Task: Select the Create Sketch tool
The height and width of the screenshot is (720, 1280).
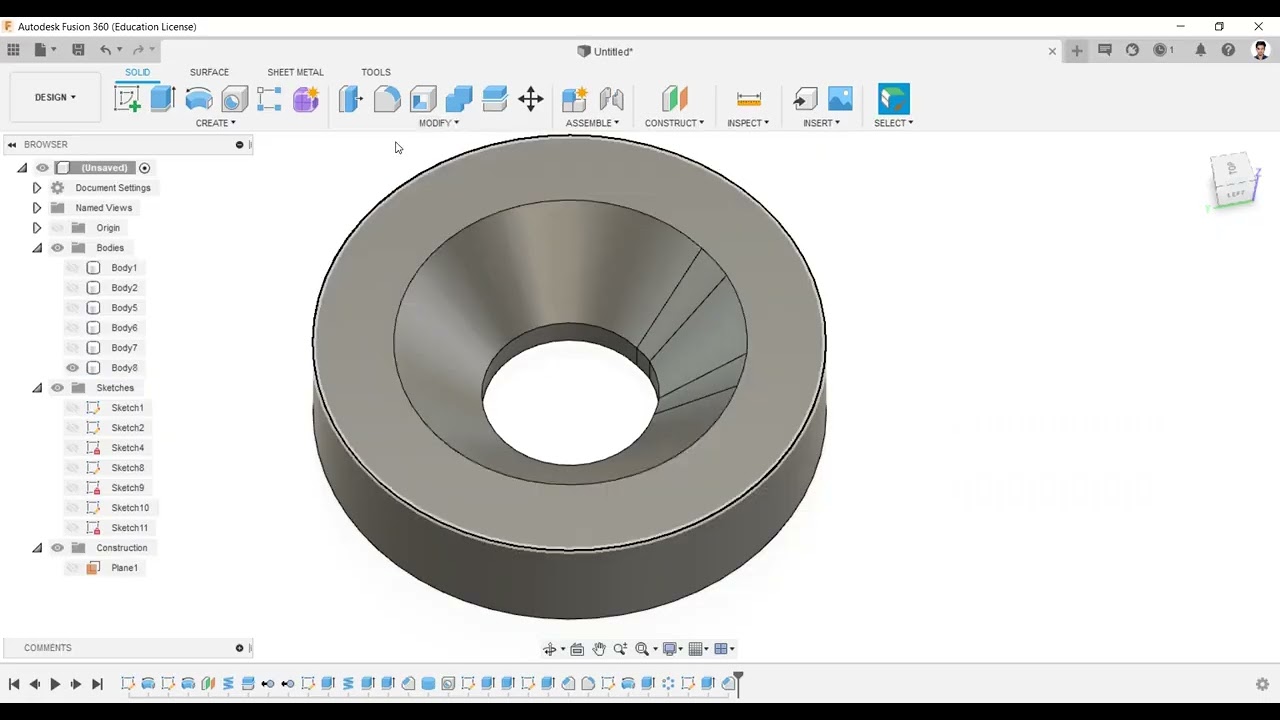Action: pyautogui.click(x=127, y=98)
